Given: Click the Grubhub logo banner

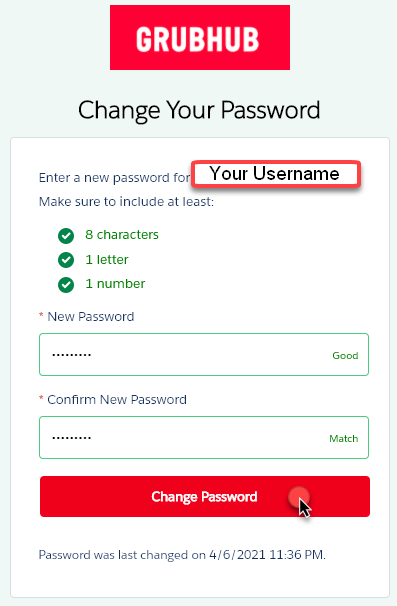Looking at the screenshot, I should point(200,37).
